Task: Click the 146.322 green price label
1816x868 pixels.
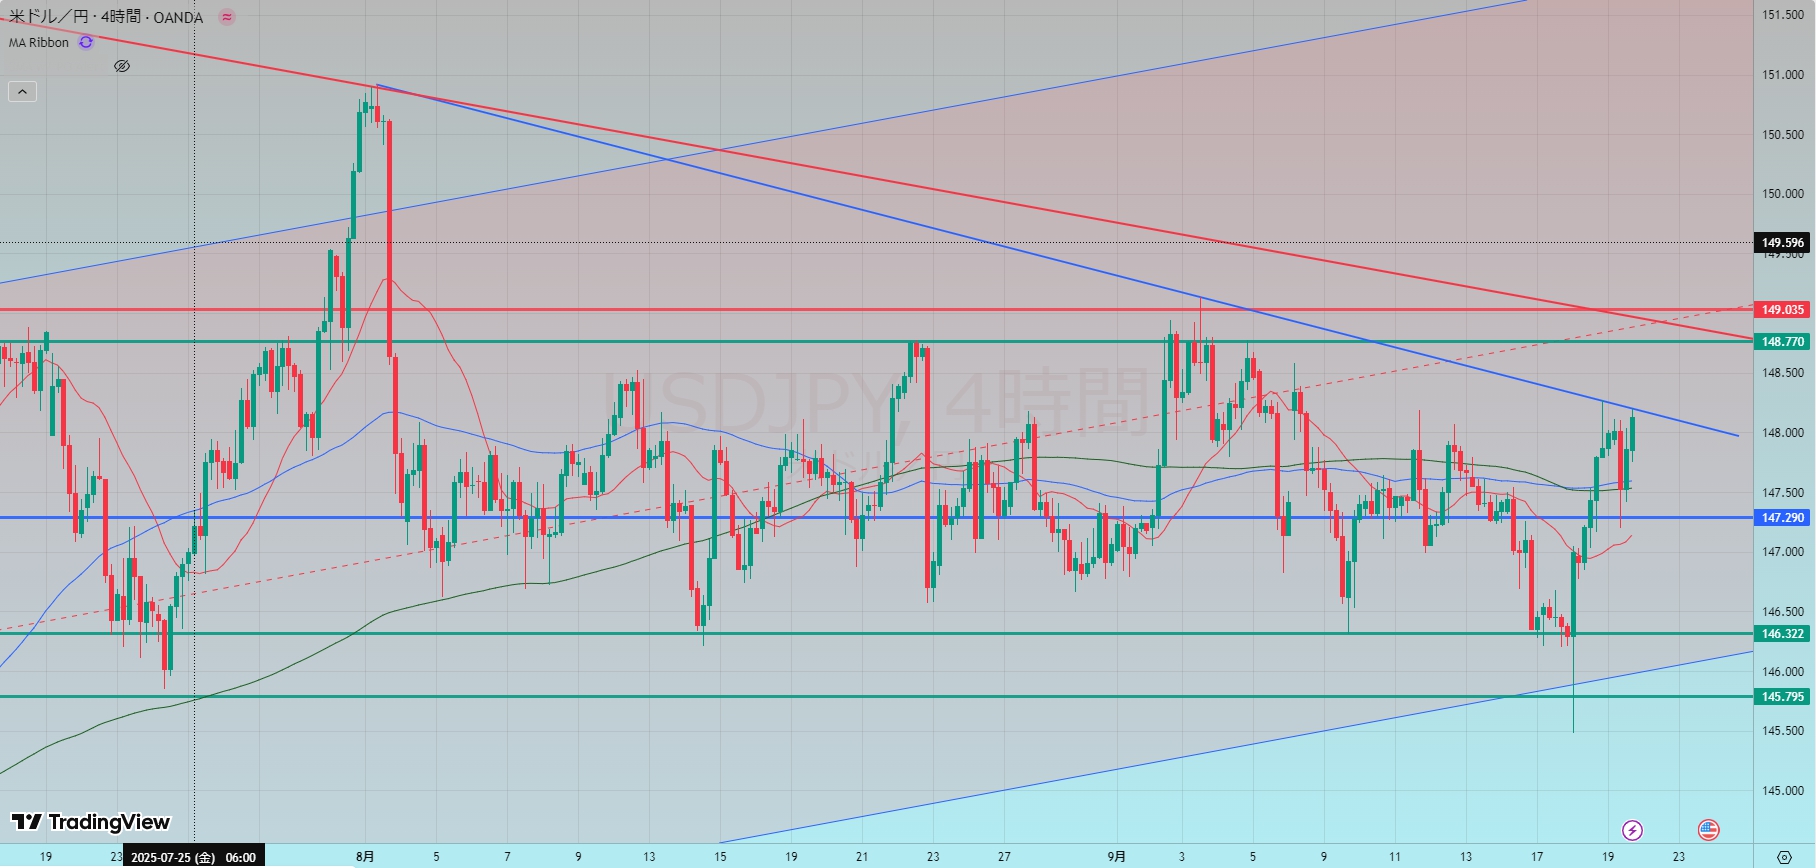Action: click(1782, 634)
